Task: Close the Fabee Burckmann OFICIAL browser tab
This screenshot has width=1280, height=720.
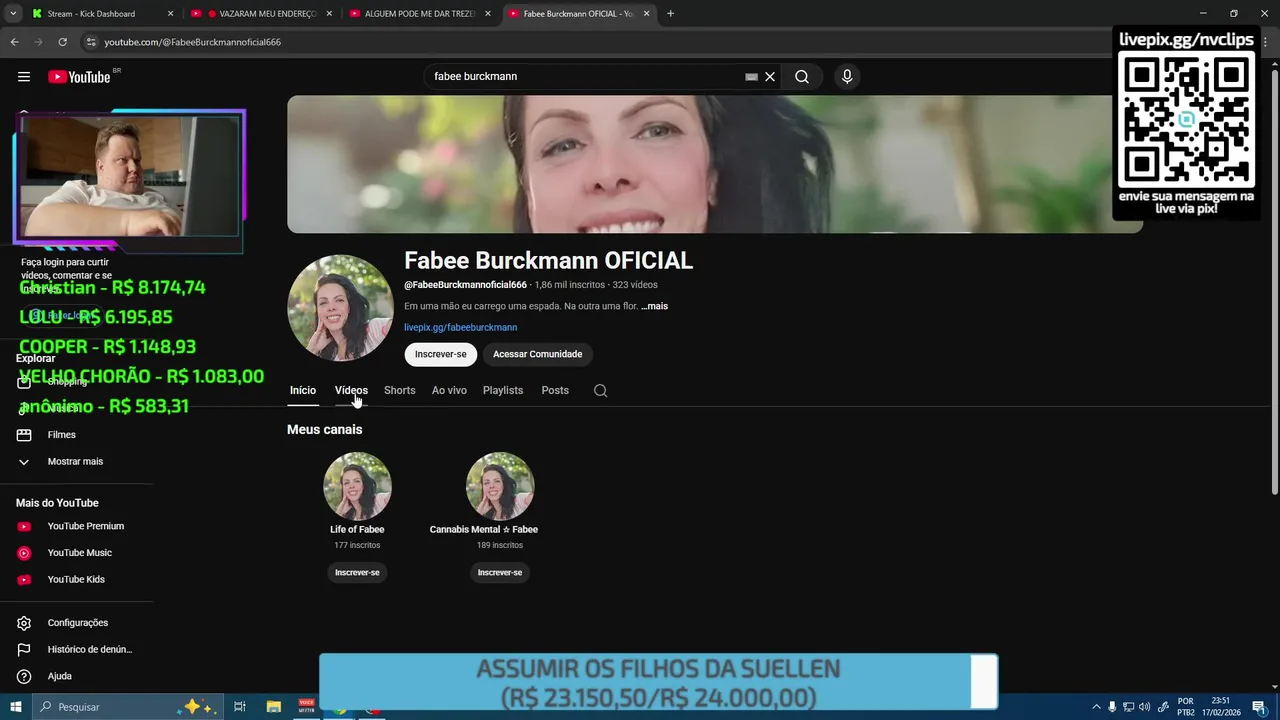Action: coord(646,14)
